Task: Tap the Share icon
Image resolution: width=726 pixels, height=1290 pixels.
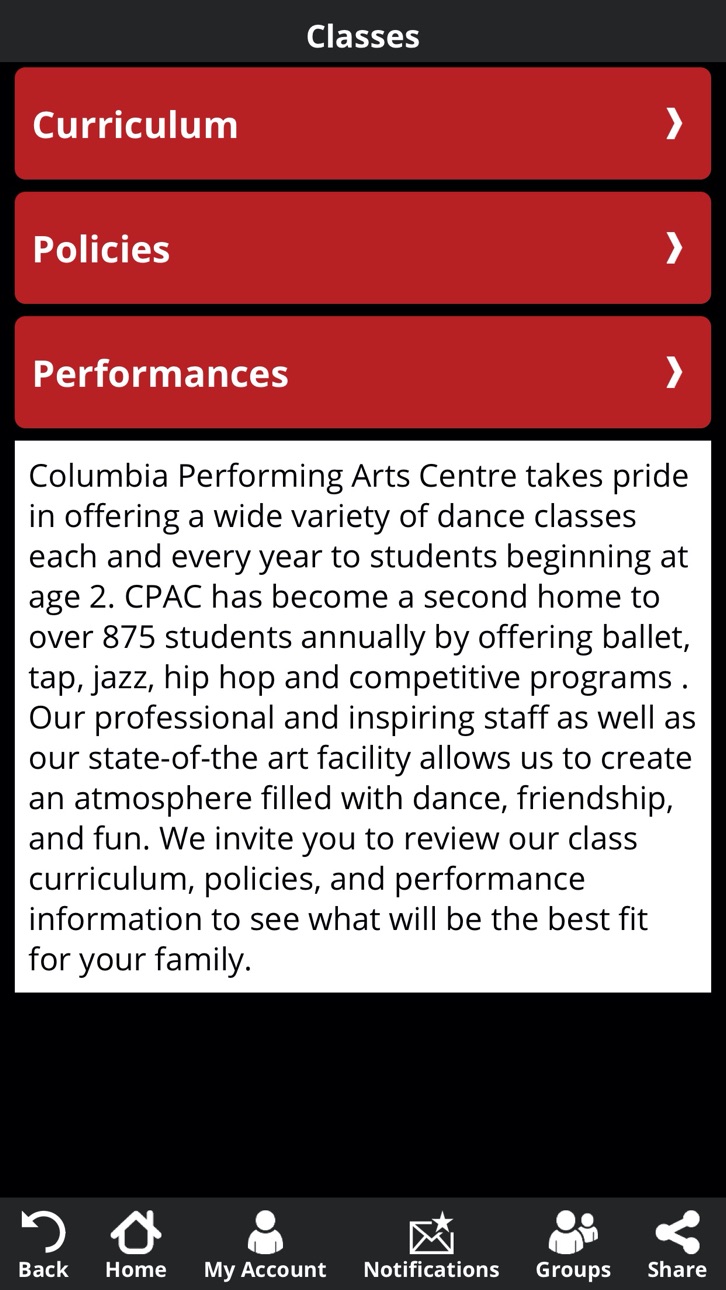Action: (677, 1231)
